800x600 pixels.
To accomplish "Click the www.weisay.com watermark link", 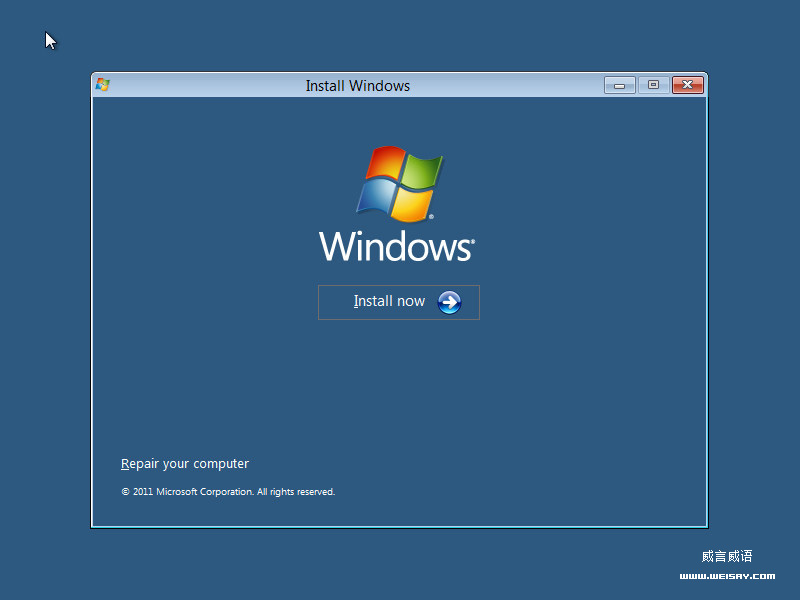I will point(727,576).
